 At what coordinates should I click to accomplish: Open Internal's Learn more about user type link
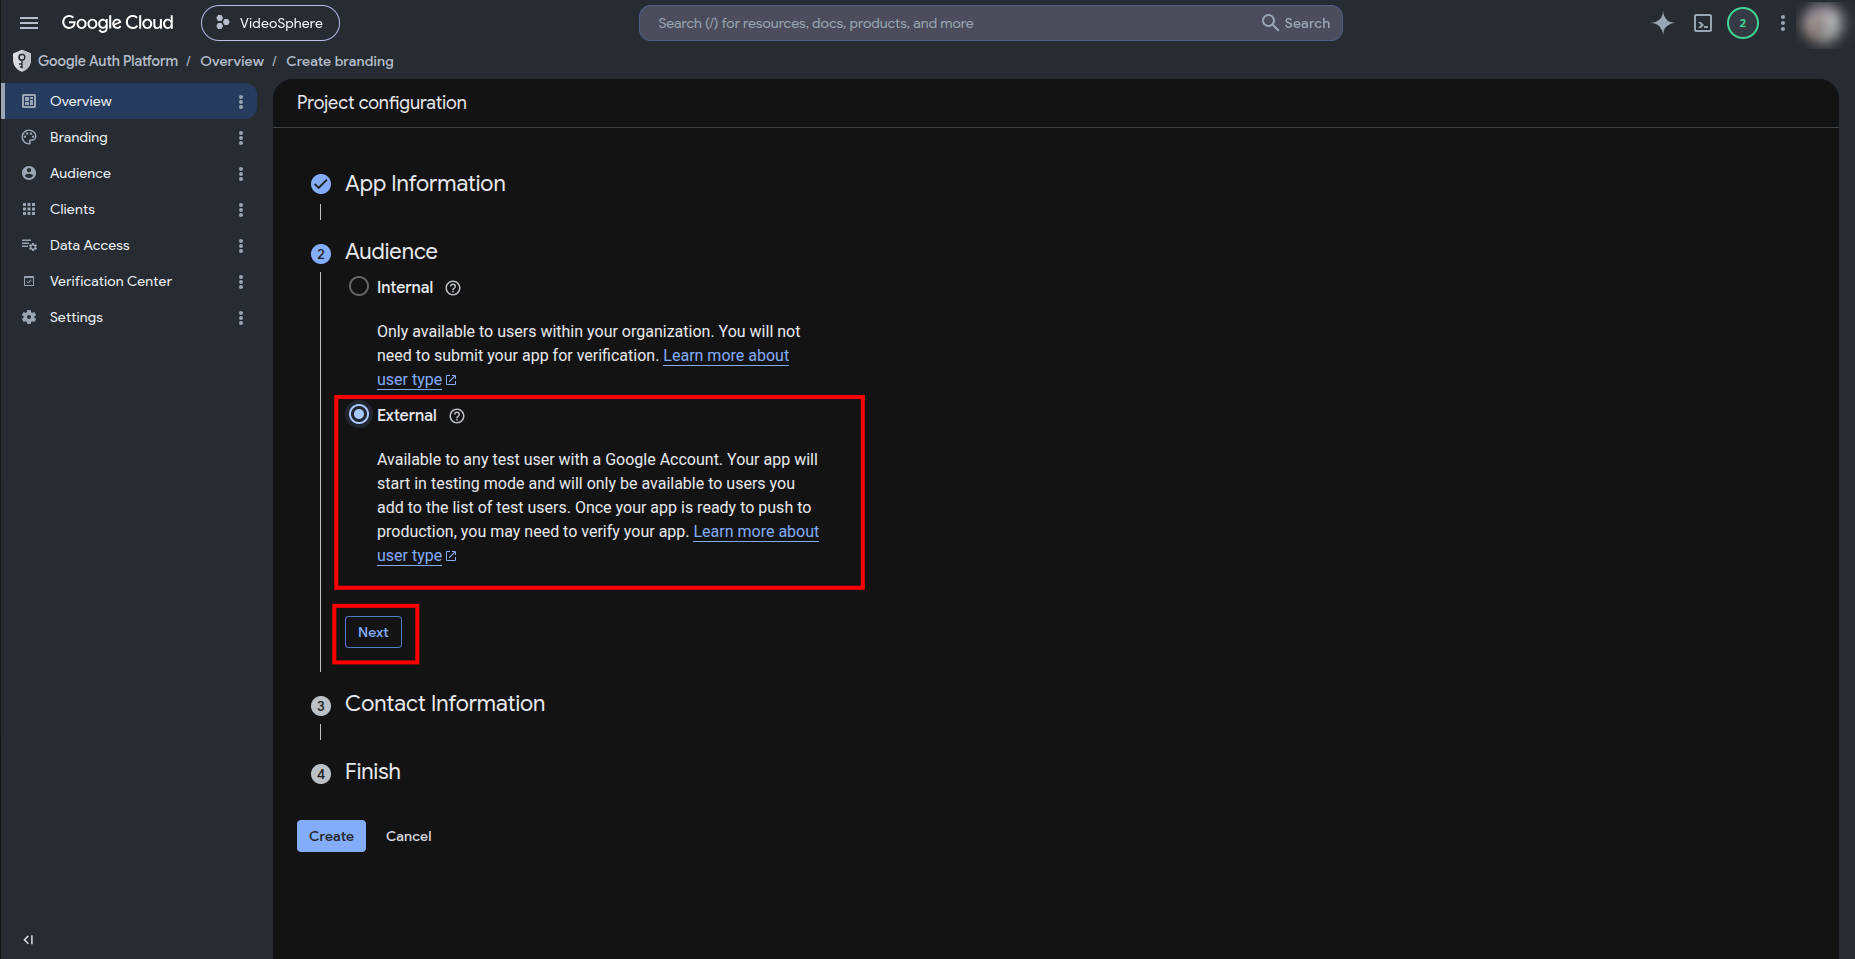[726, 356]
